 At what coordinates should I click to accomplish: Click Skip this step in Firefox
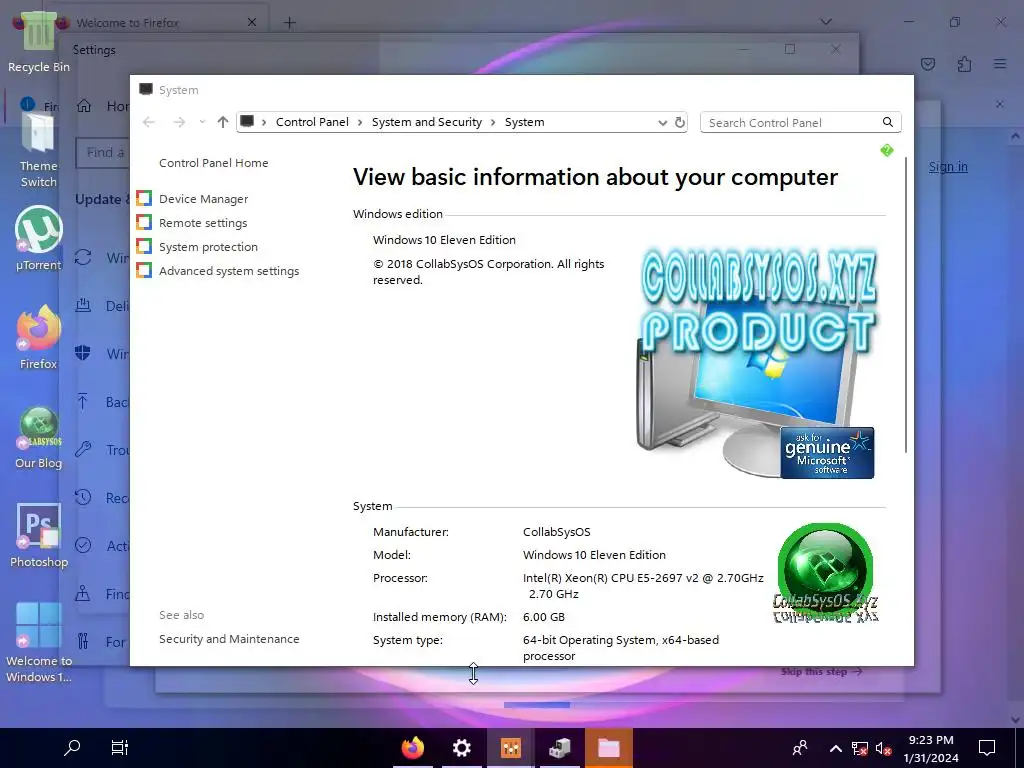pos(822,671)
